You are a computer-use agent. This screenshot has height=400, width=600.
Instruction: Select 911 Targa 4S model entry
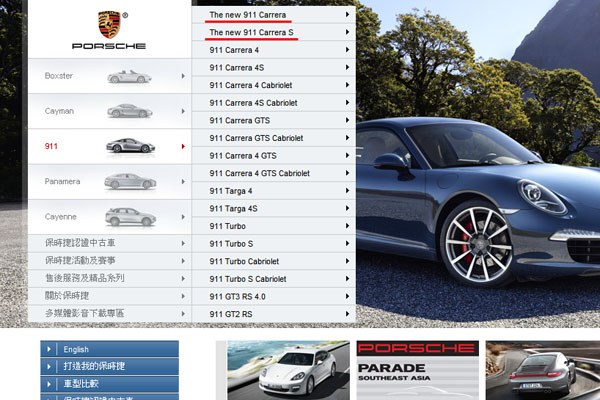pyautogui.click(x=233, y=208)
